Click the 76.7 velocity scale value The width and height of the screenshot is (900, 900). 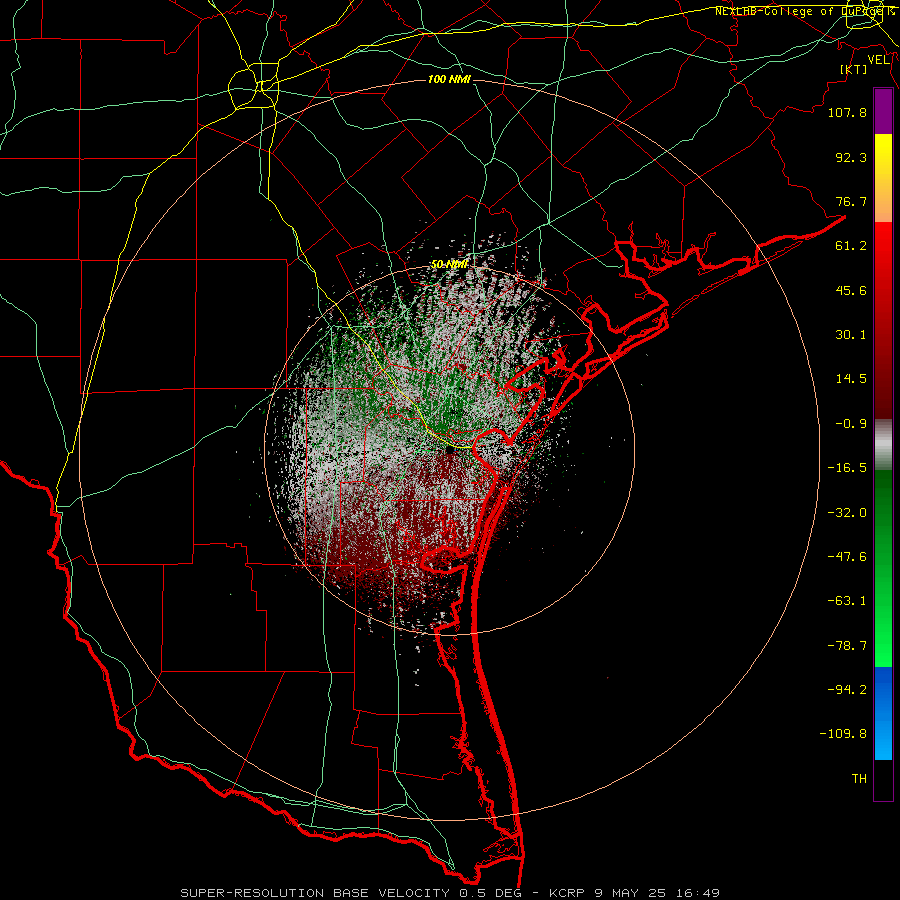pos(851,201)
